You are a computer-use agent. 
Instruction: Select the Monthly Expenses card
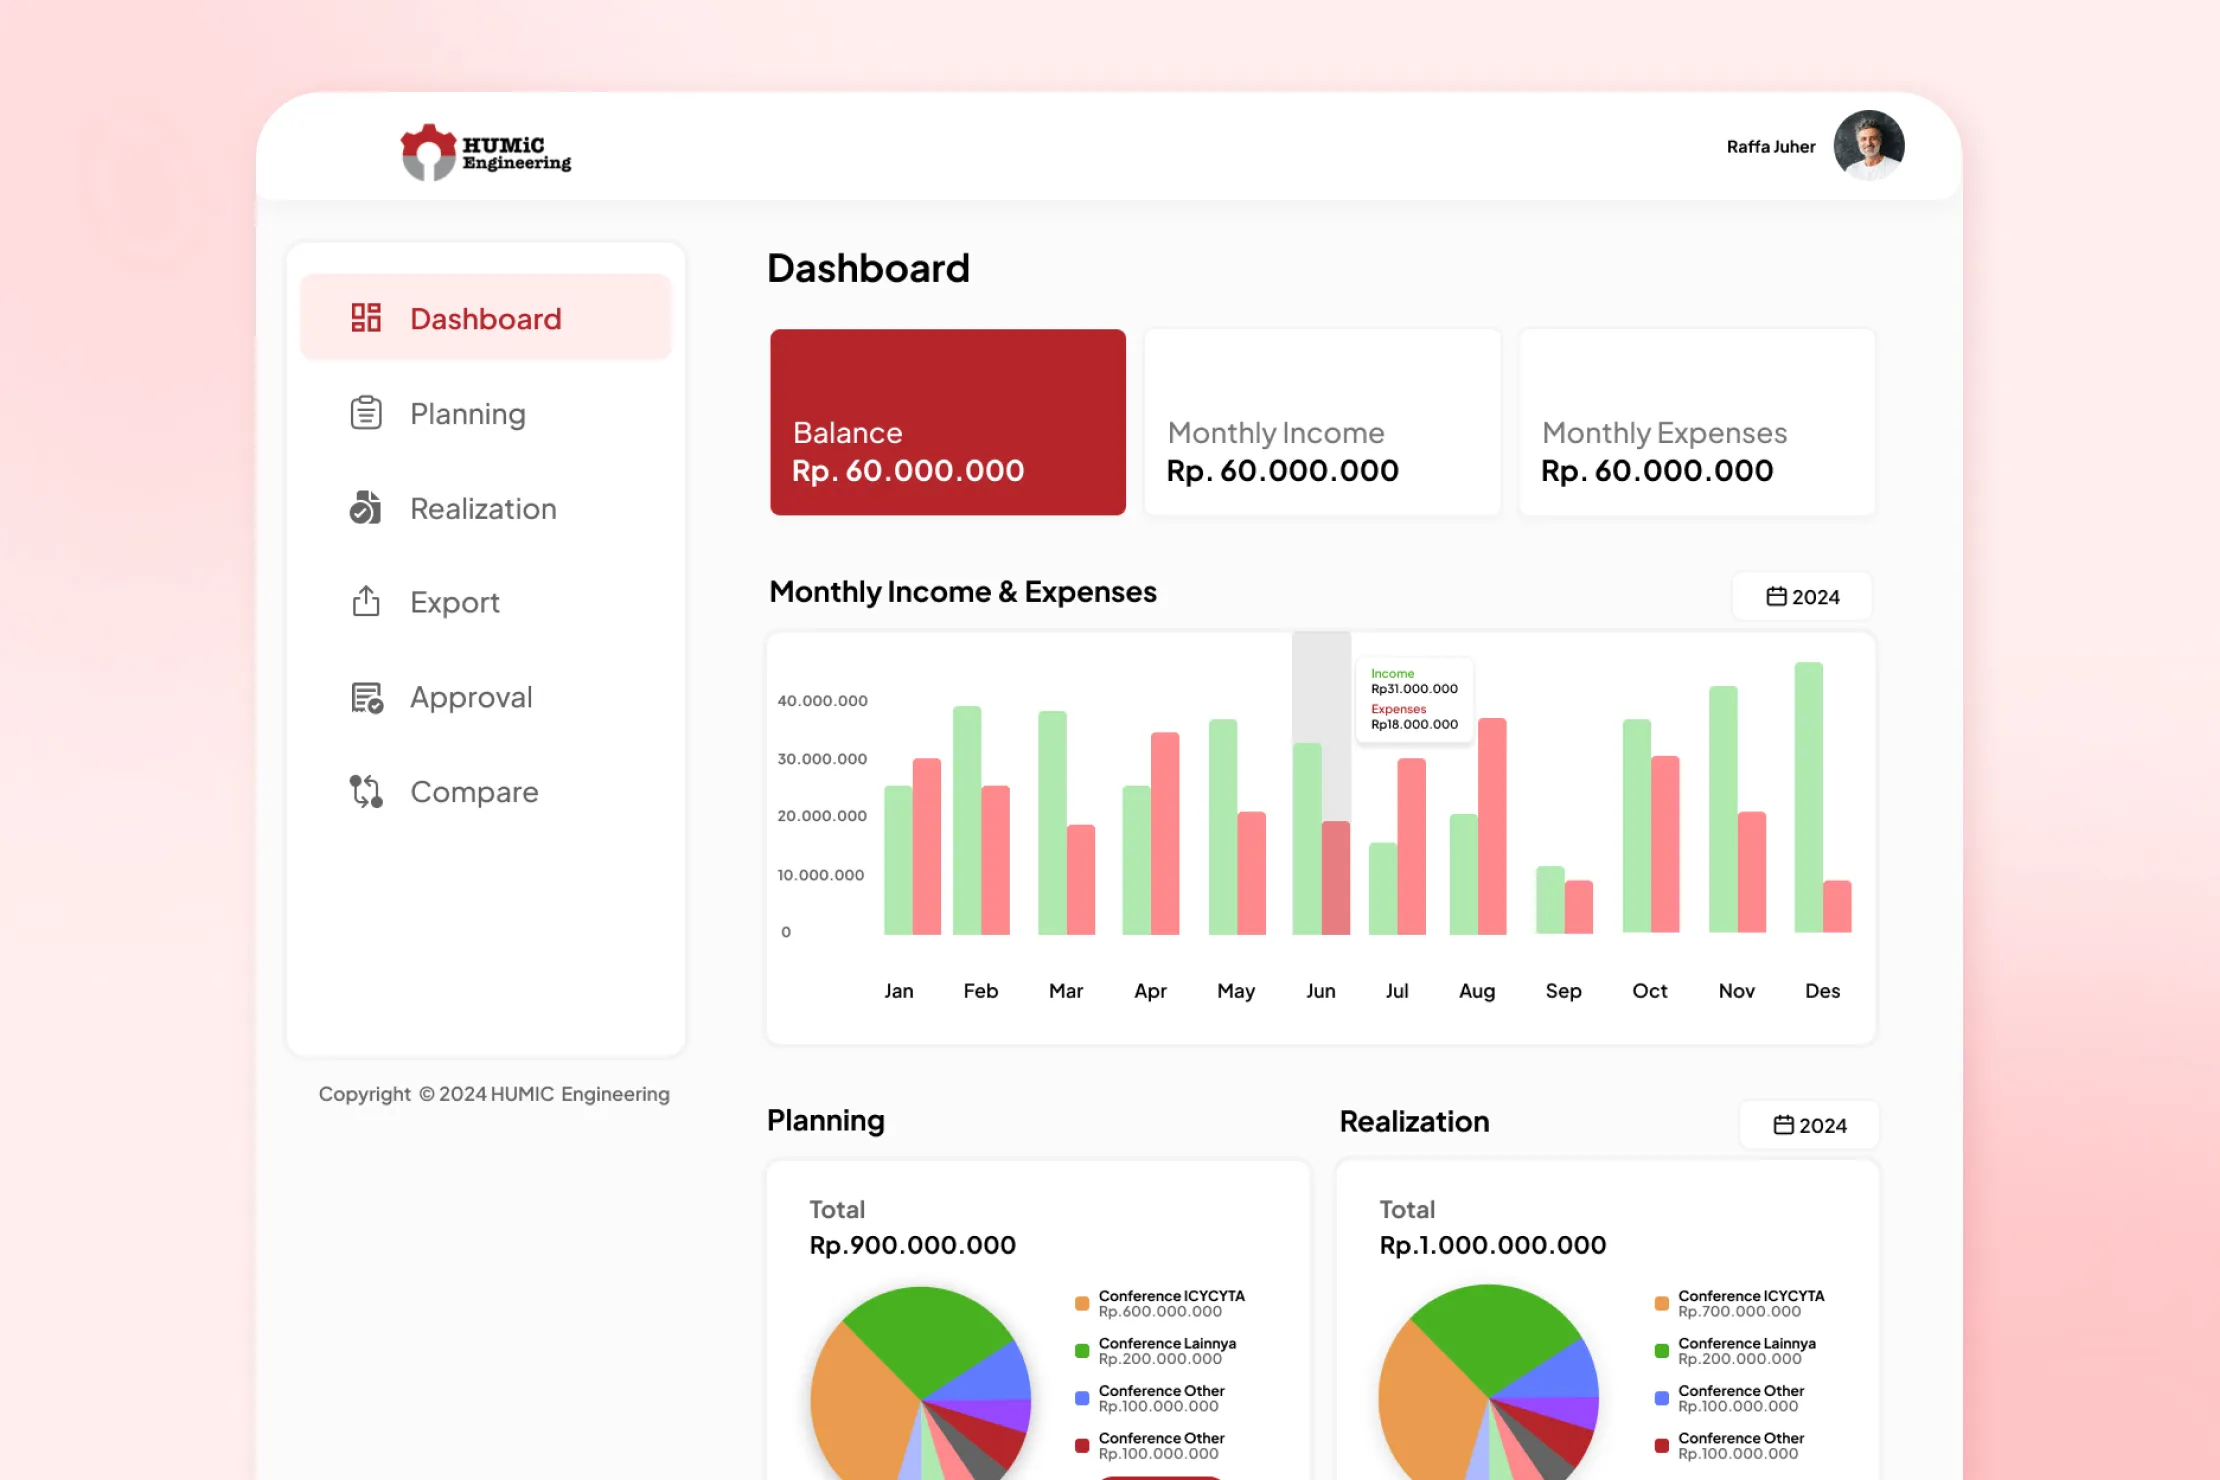pos(1696,422)
